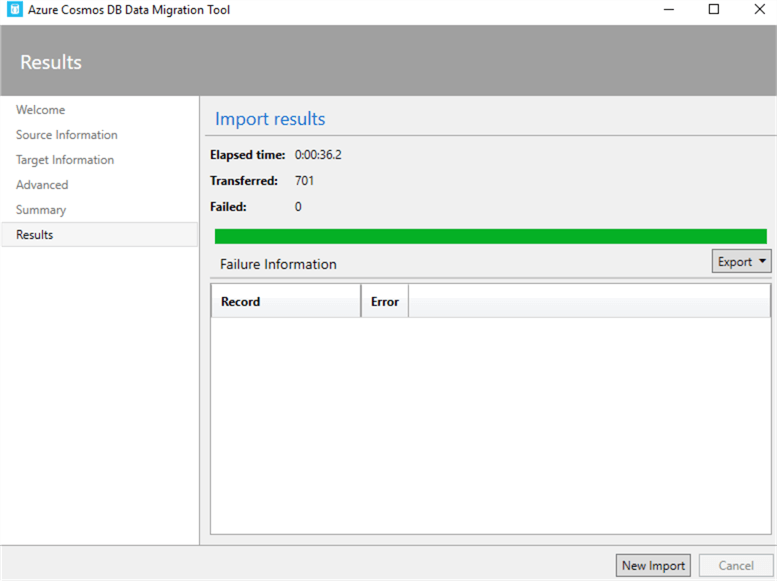
Task: Click the green import progress bar
Action: [491, 236]
